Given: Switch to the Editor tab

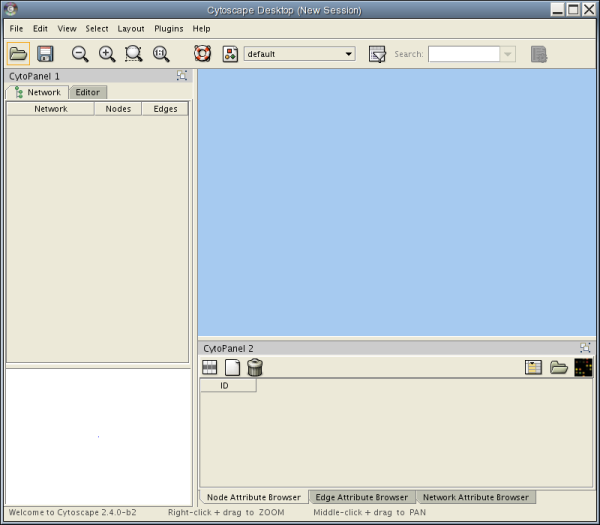Looking at the screenshot, I should point(87,92).
